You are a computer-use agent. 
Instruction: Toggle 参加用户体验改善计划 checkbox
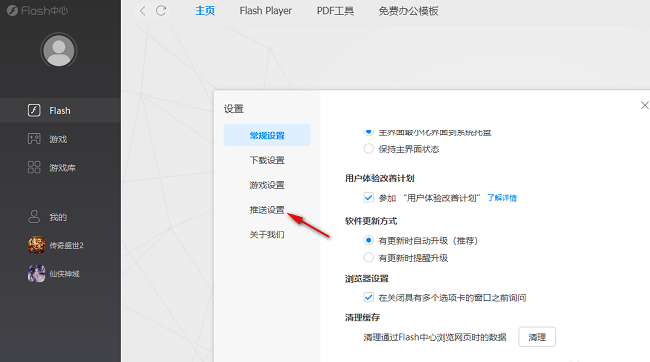[368, 197]
